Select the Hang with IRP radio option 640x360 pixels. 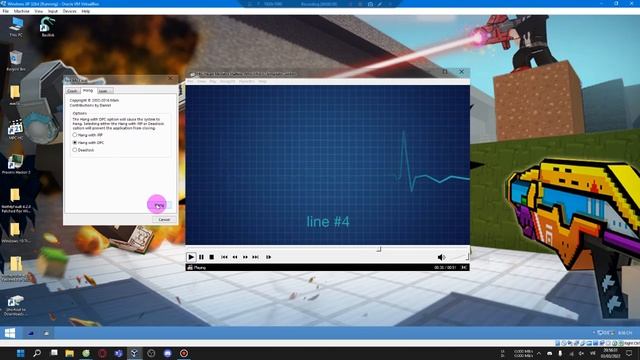(75, 135)
